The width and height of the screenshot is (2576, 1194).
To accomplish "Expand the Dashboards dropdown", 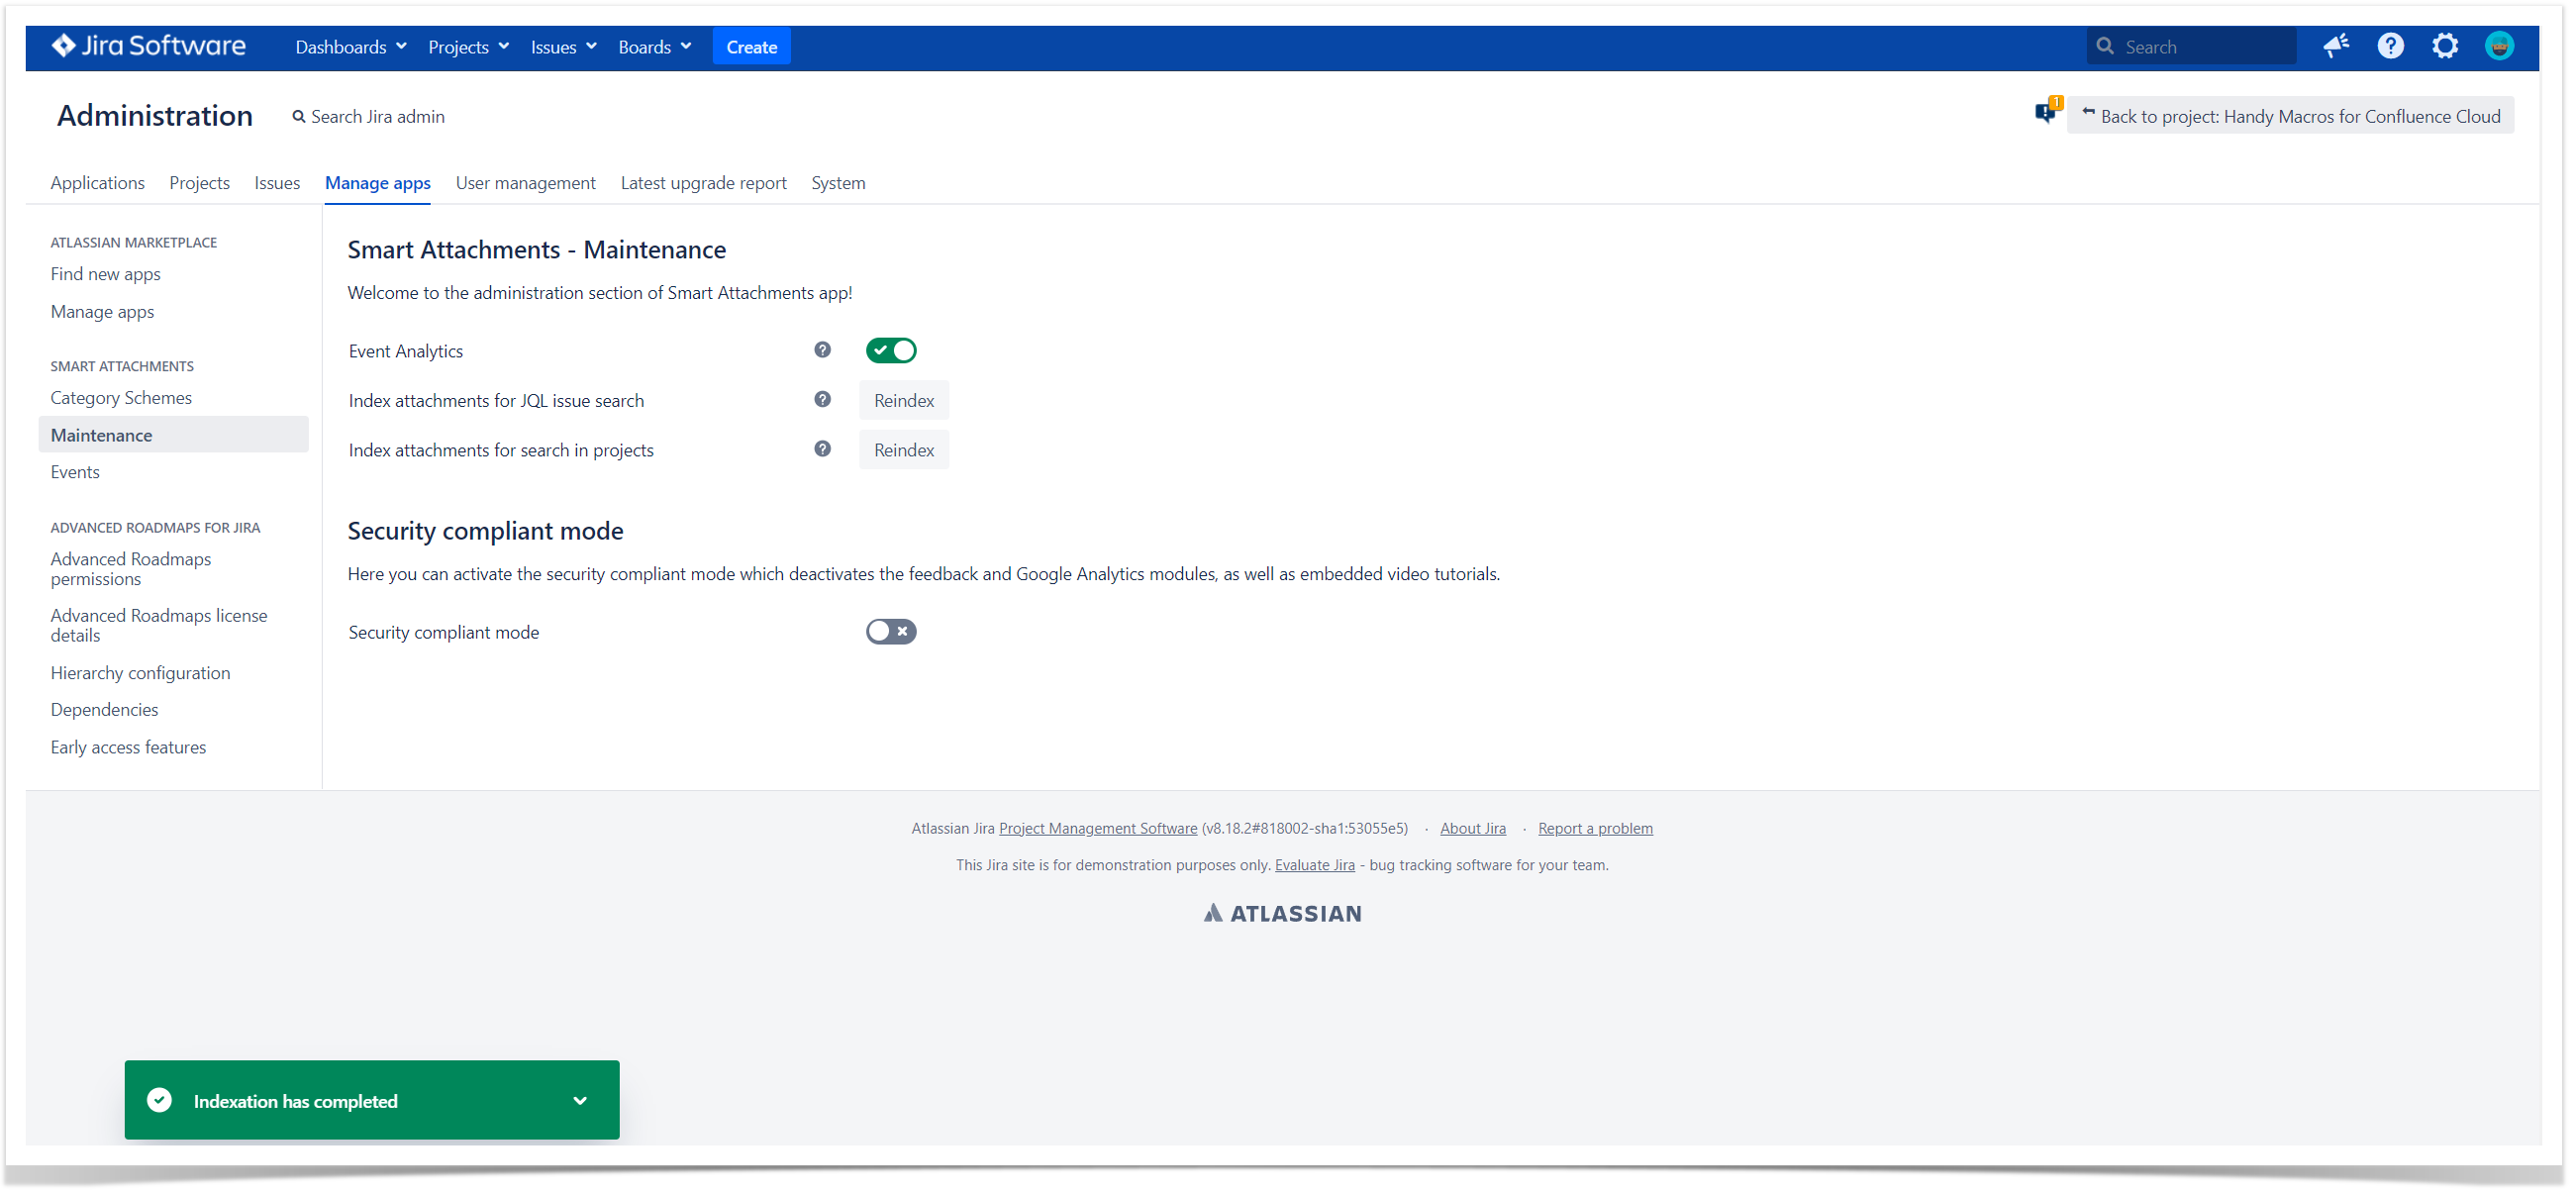I will (350, 47).
